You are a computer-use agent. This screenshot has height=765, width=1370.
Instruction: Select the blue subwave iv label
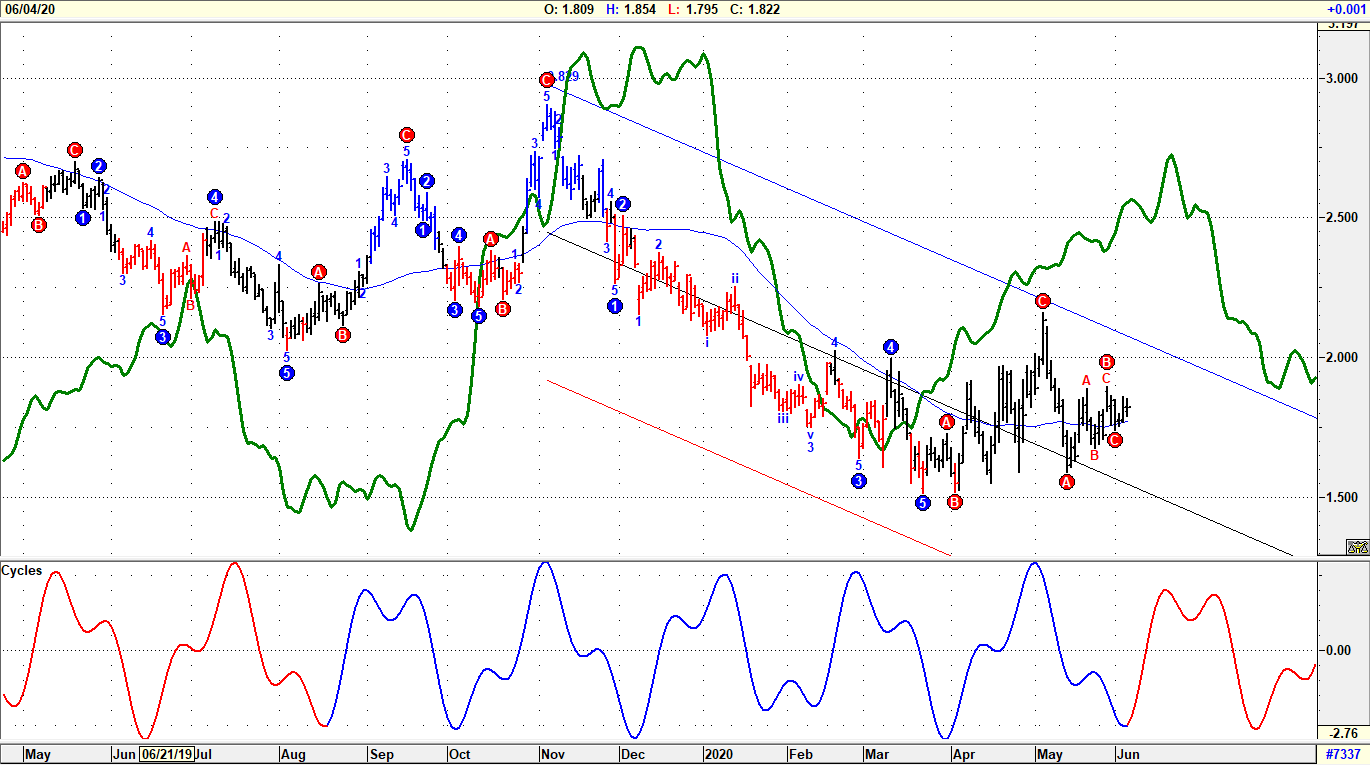(x=799, y=377)
